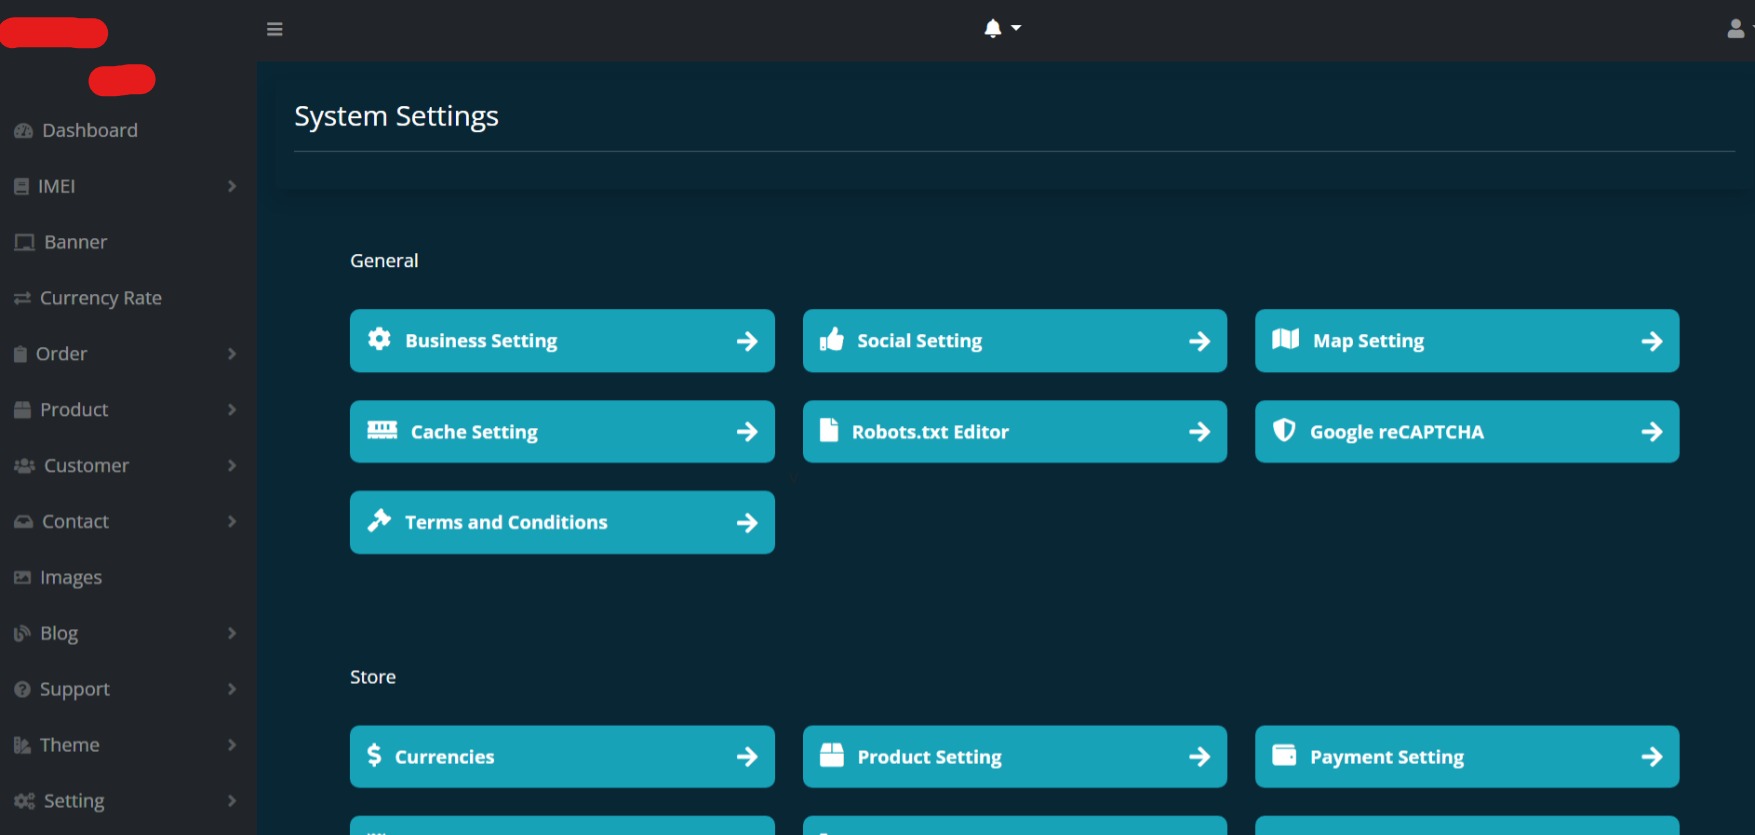Click the memory icon on Cache Setting

382,430
